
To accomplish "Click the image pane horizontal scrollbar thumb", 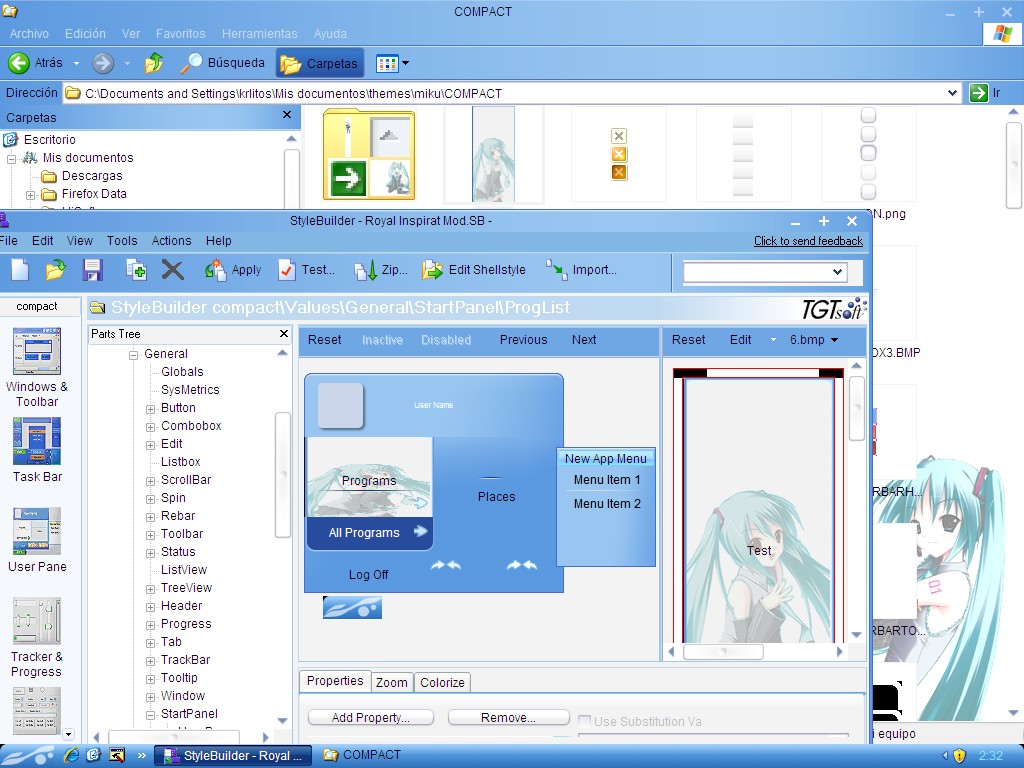I will (723, 651).
